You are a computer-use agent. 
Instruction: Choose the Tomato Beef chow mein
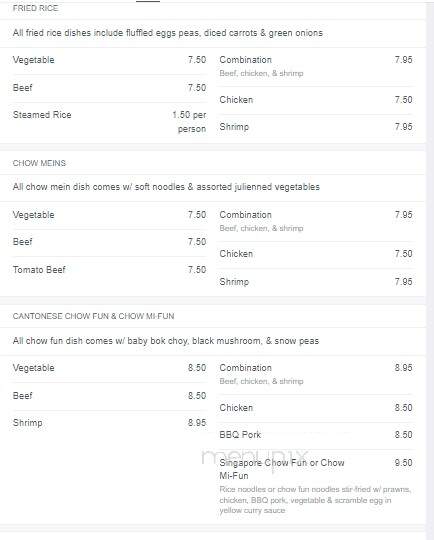[109, 270]
